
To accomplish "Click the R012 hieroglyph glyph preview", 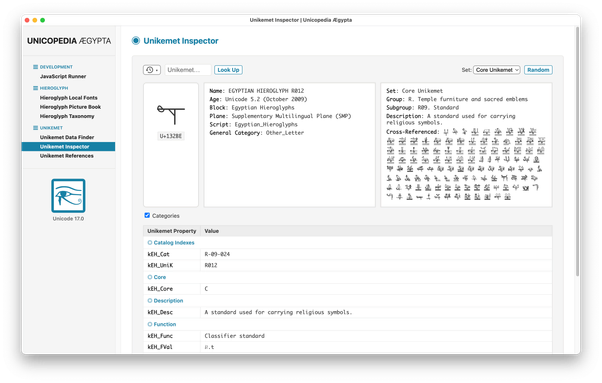I will [171, 114].
